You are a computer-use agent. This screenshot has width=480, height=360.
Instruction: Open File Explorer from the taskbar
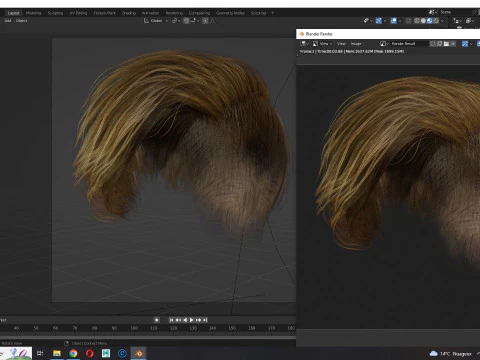click(x=57, y=353)
